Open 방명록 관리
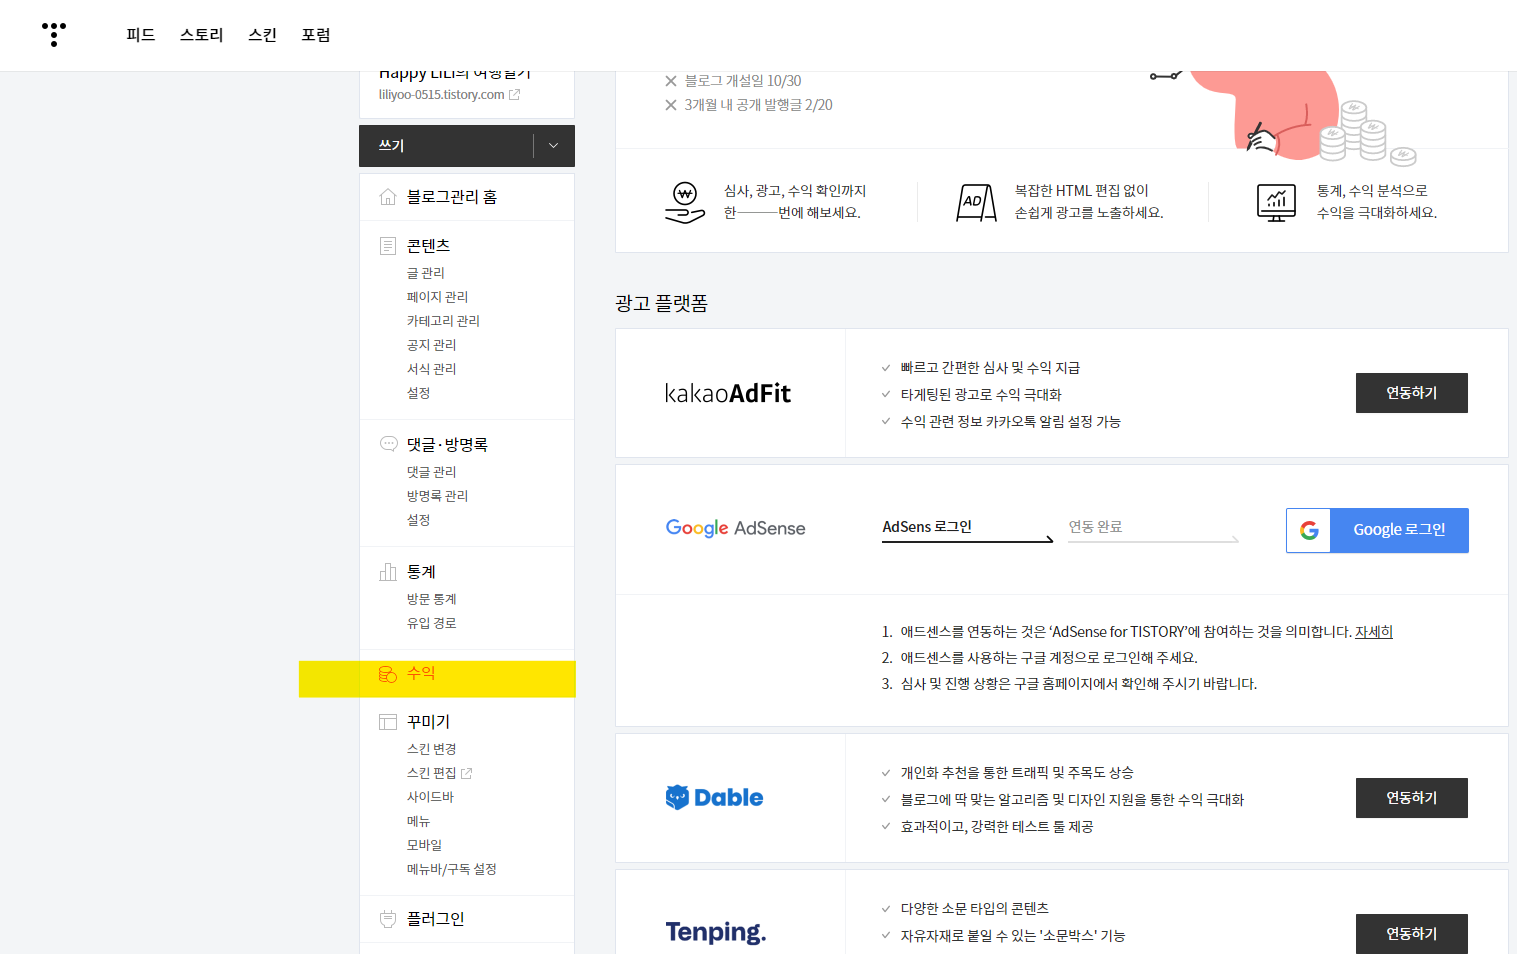 (437, 496)
